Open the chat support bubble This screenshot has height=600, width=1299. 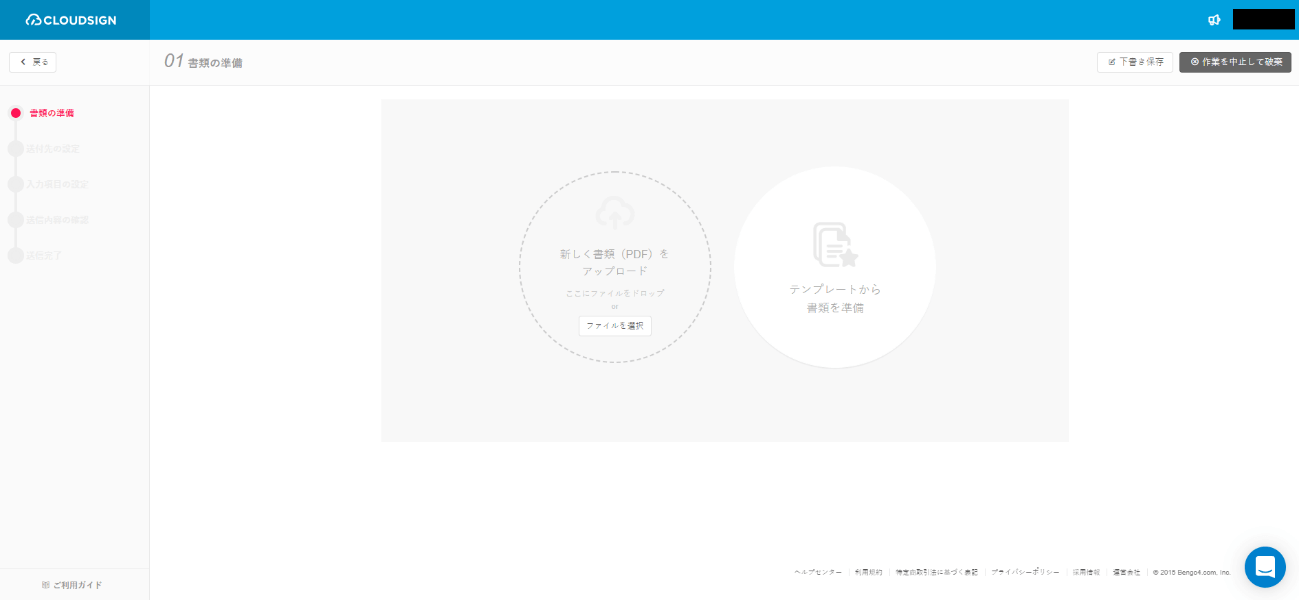click(1264, 566)
